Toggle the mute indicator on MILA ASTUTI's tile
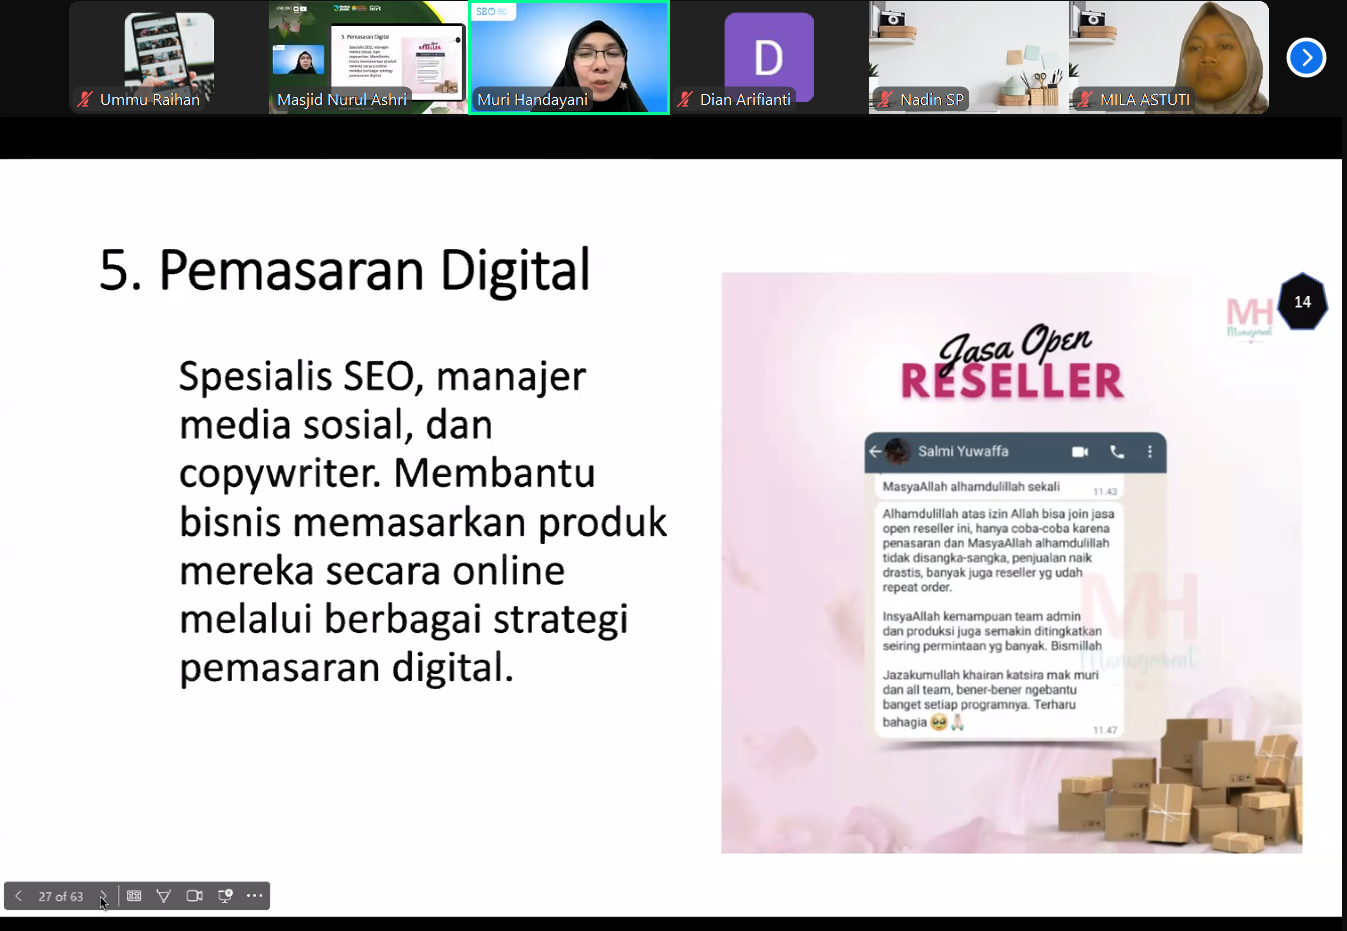The width and height of the screenshot is (1347, 931). tap(1084, 100)
